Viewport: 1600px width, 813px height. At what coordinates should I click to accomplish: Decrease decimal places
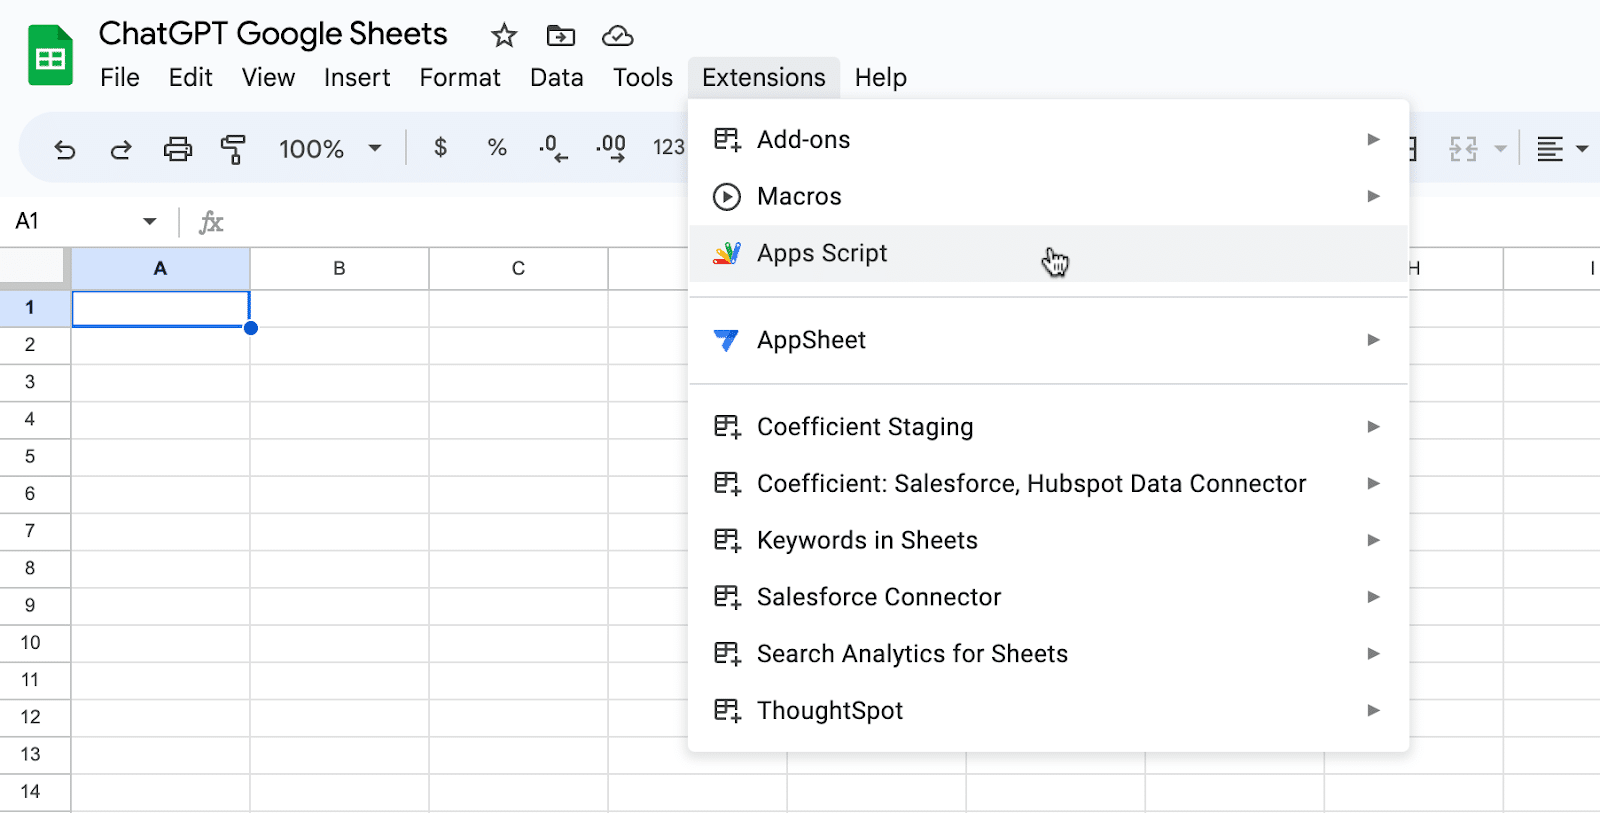[553, 148]
